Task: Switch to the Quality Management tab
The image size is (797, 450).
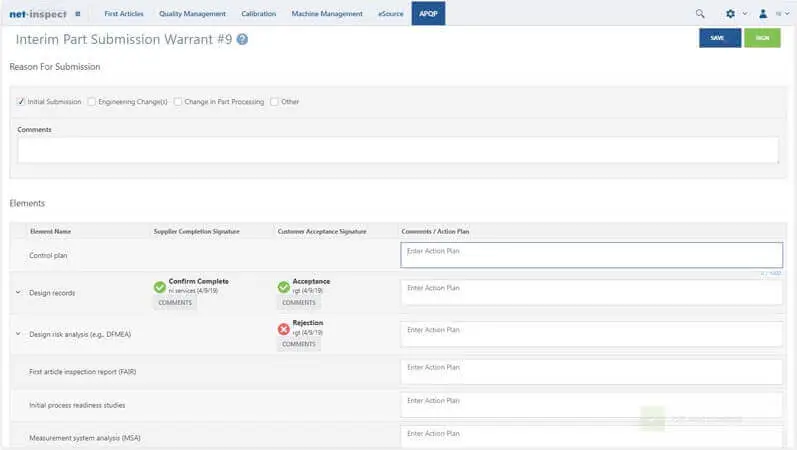Action: click(192, 14)
